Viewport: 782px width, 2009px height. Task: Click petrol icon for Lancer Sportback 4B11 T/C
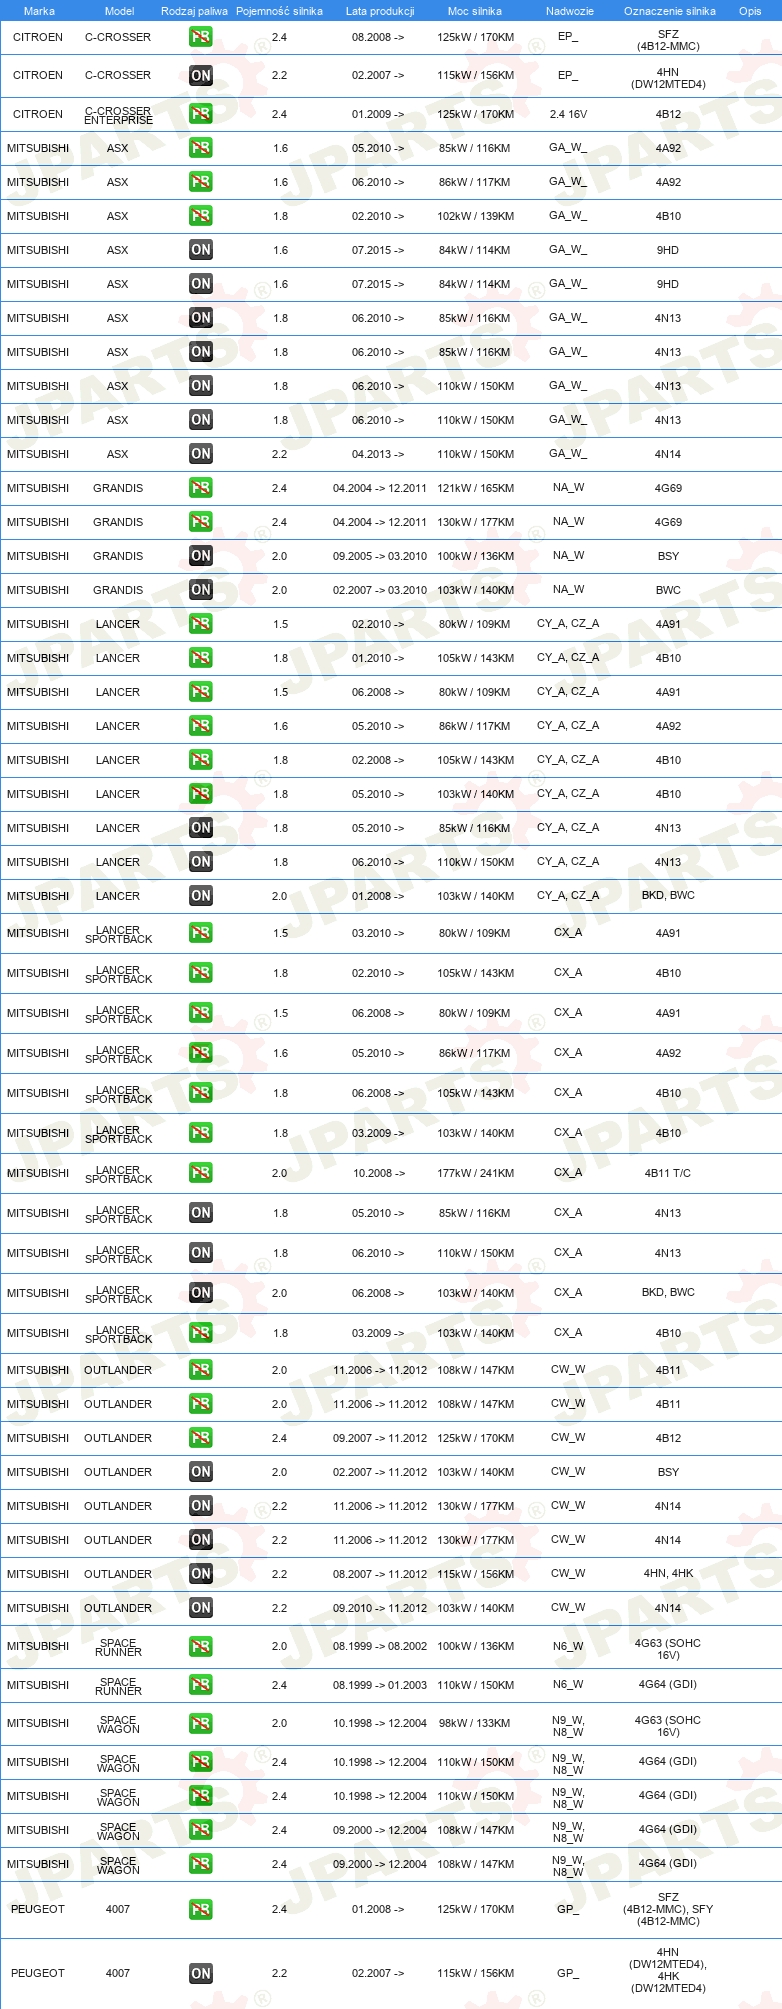tap(201, 1173)
